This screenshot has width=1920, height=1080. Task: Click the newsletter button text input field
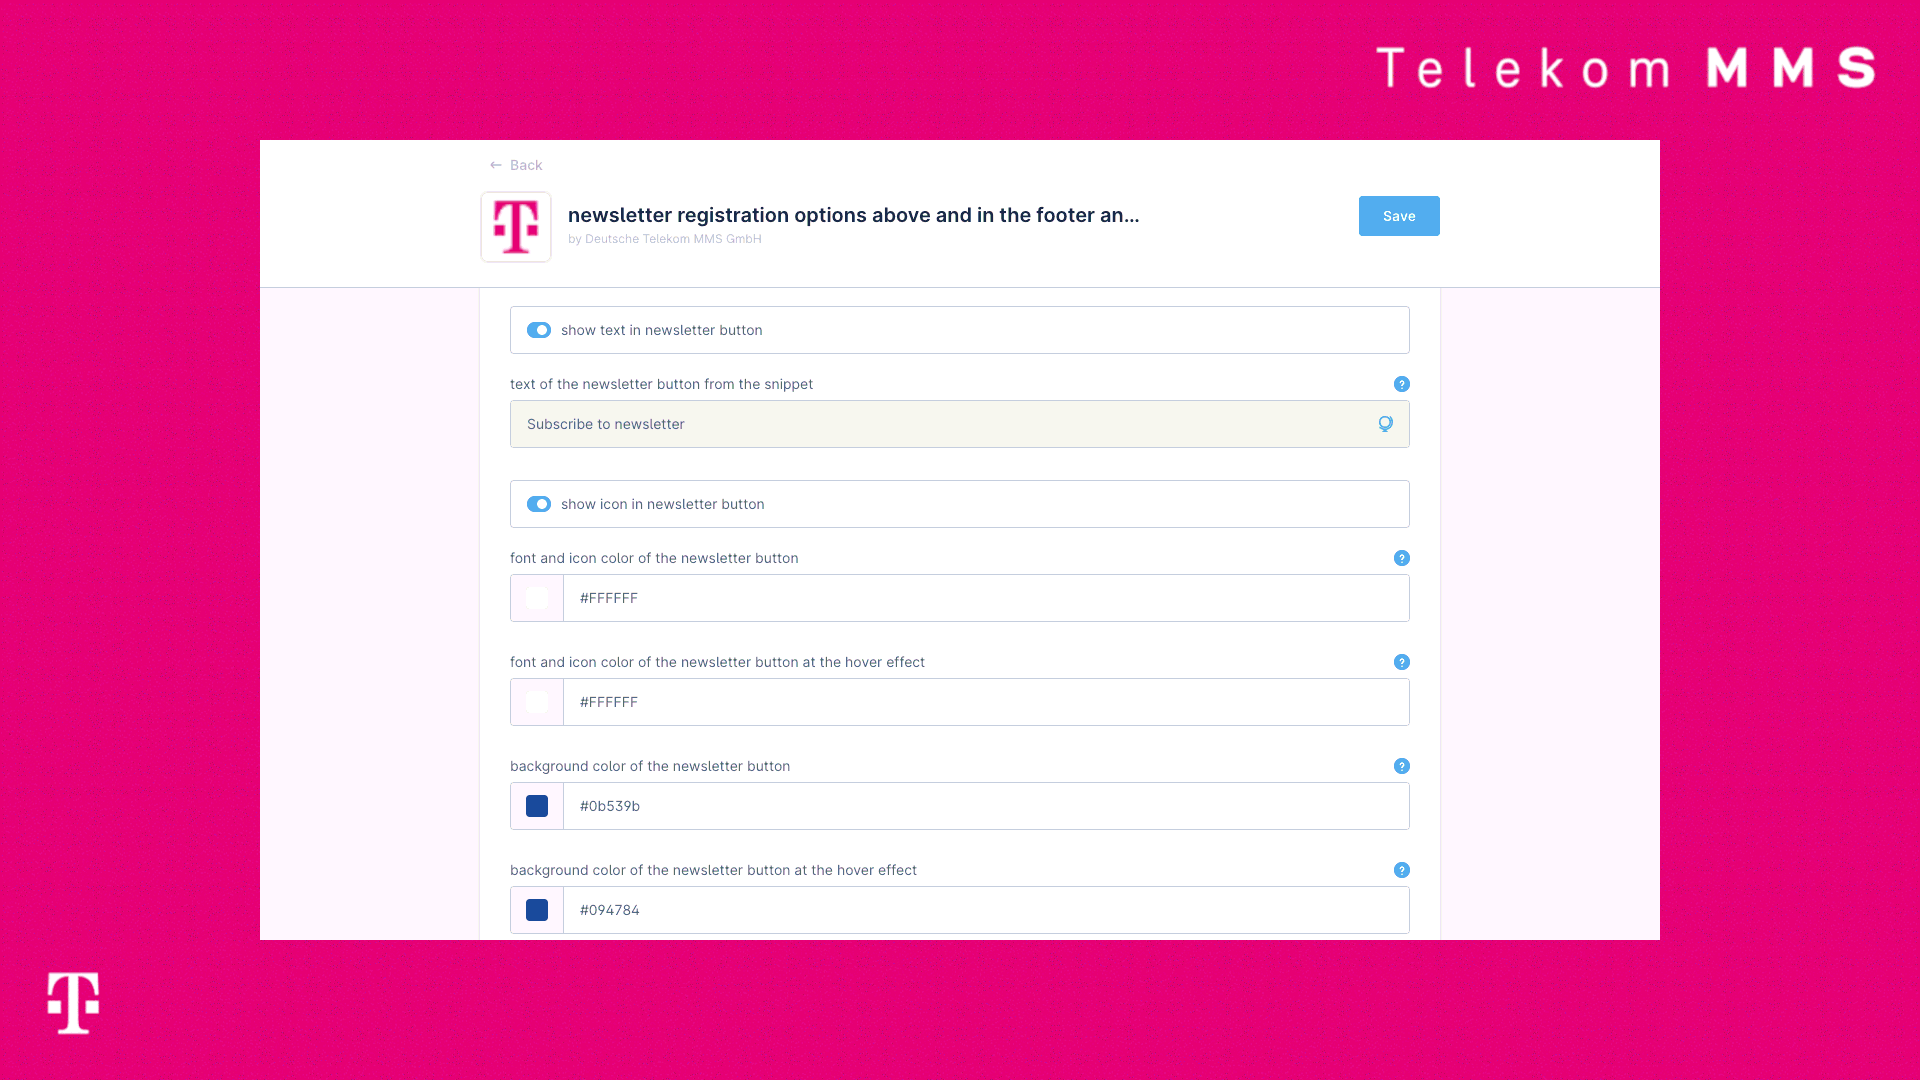tap(959, 423)
